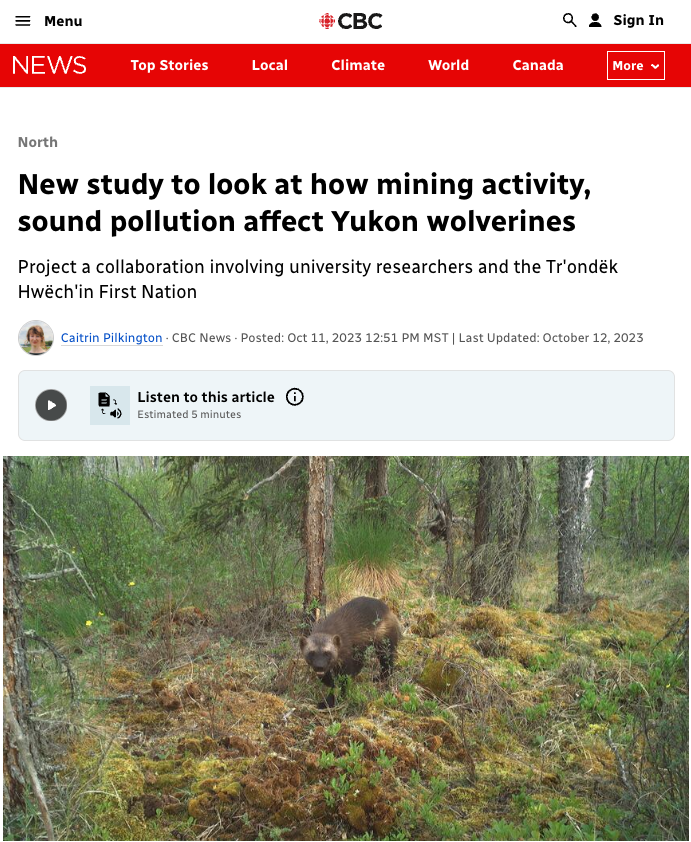Expand the More dropdown menu

[636, 66]
